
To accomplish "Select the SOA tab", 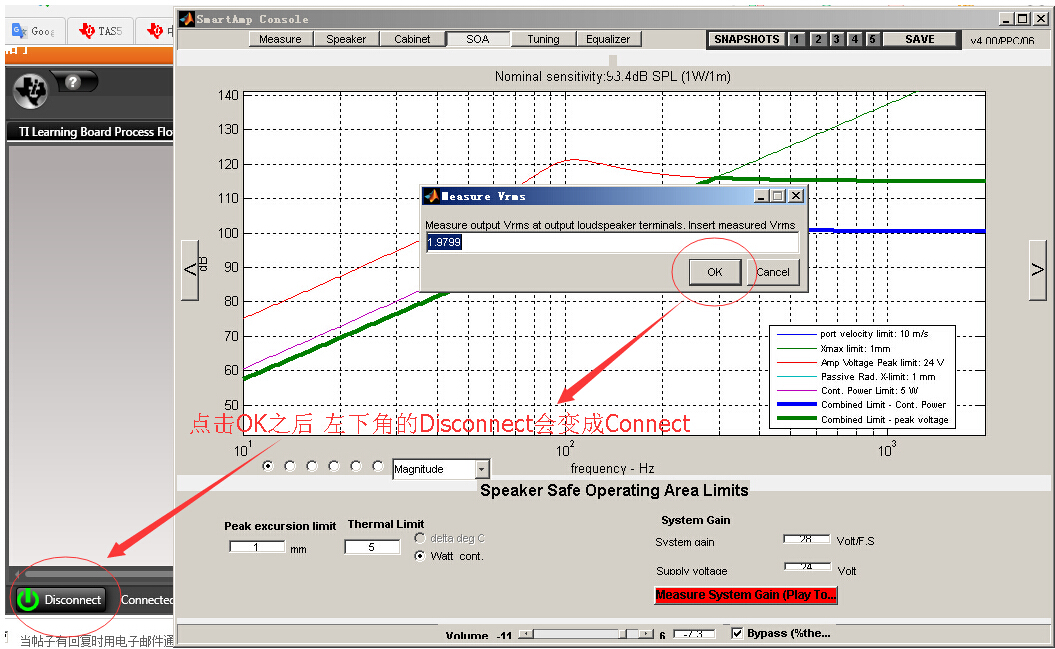I will tap(478, 39).
